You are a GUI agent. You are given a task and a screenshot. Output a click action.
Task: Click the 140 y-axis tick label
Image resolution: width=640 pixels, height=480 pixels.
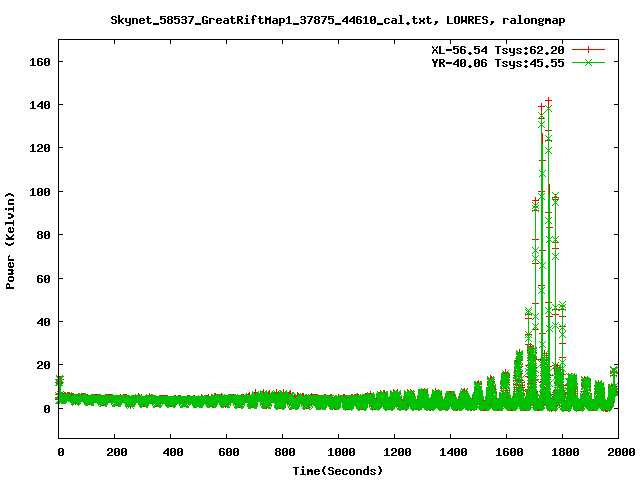[x=40, y=105]
